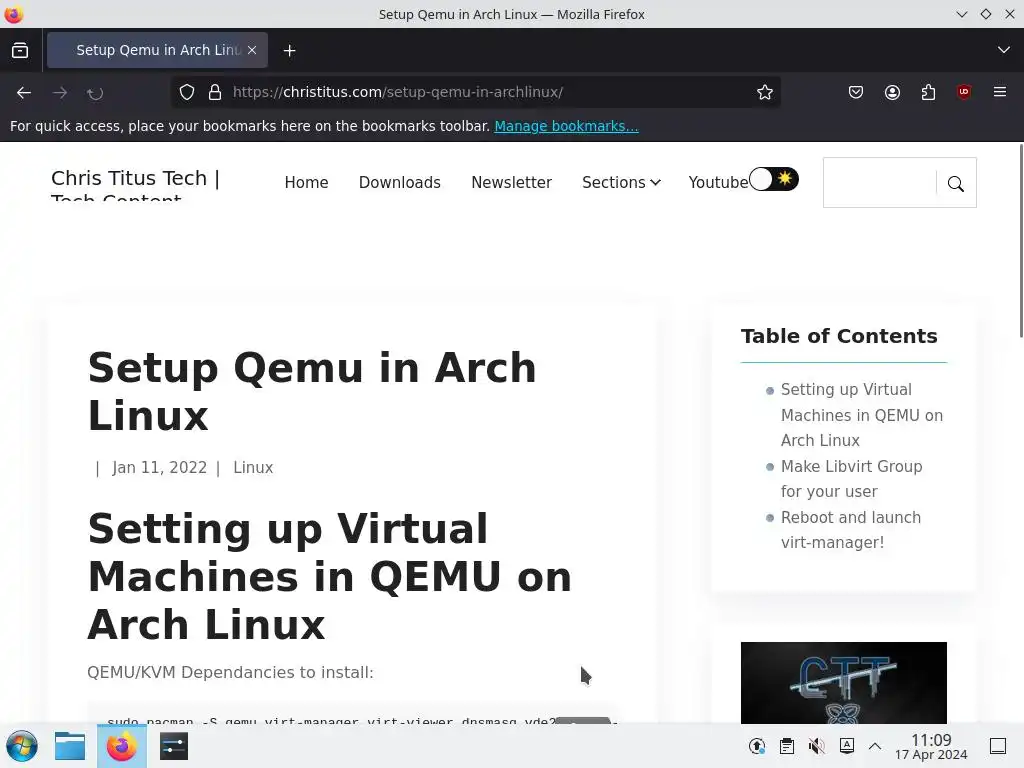Viewport: 1024px width, 768px height.
Task: Visit the Youtube nav link
Action: 718,182
